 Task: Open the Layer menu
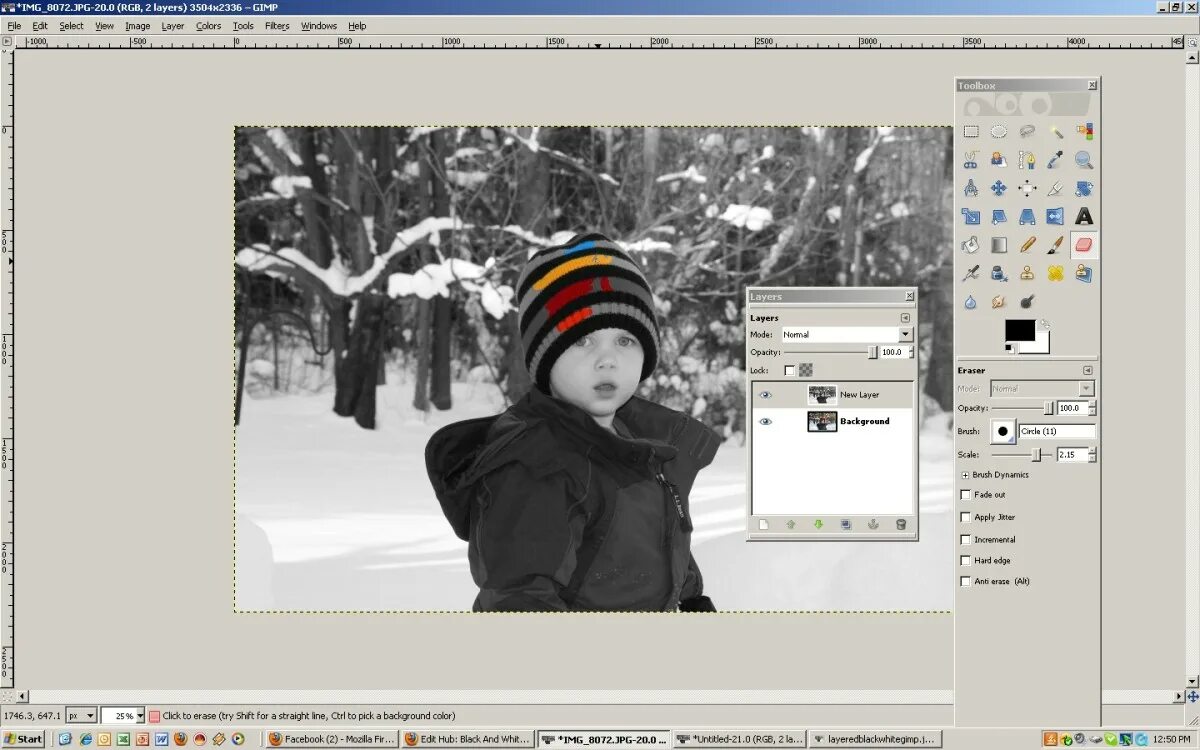pyautogui.click(x=173, y=26)
